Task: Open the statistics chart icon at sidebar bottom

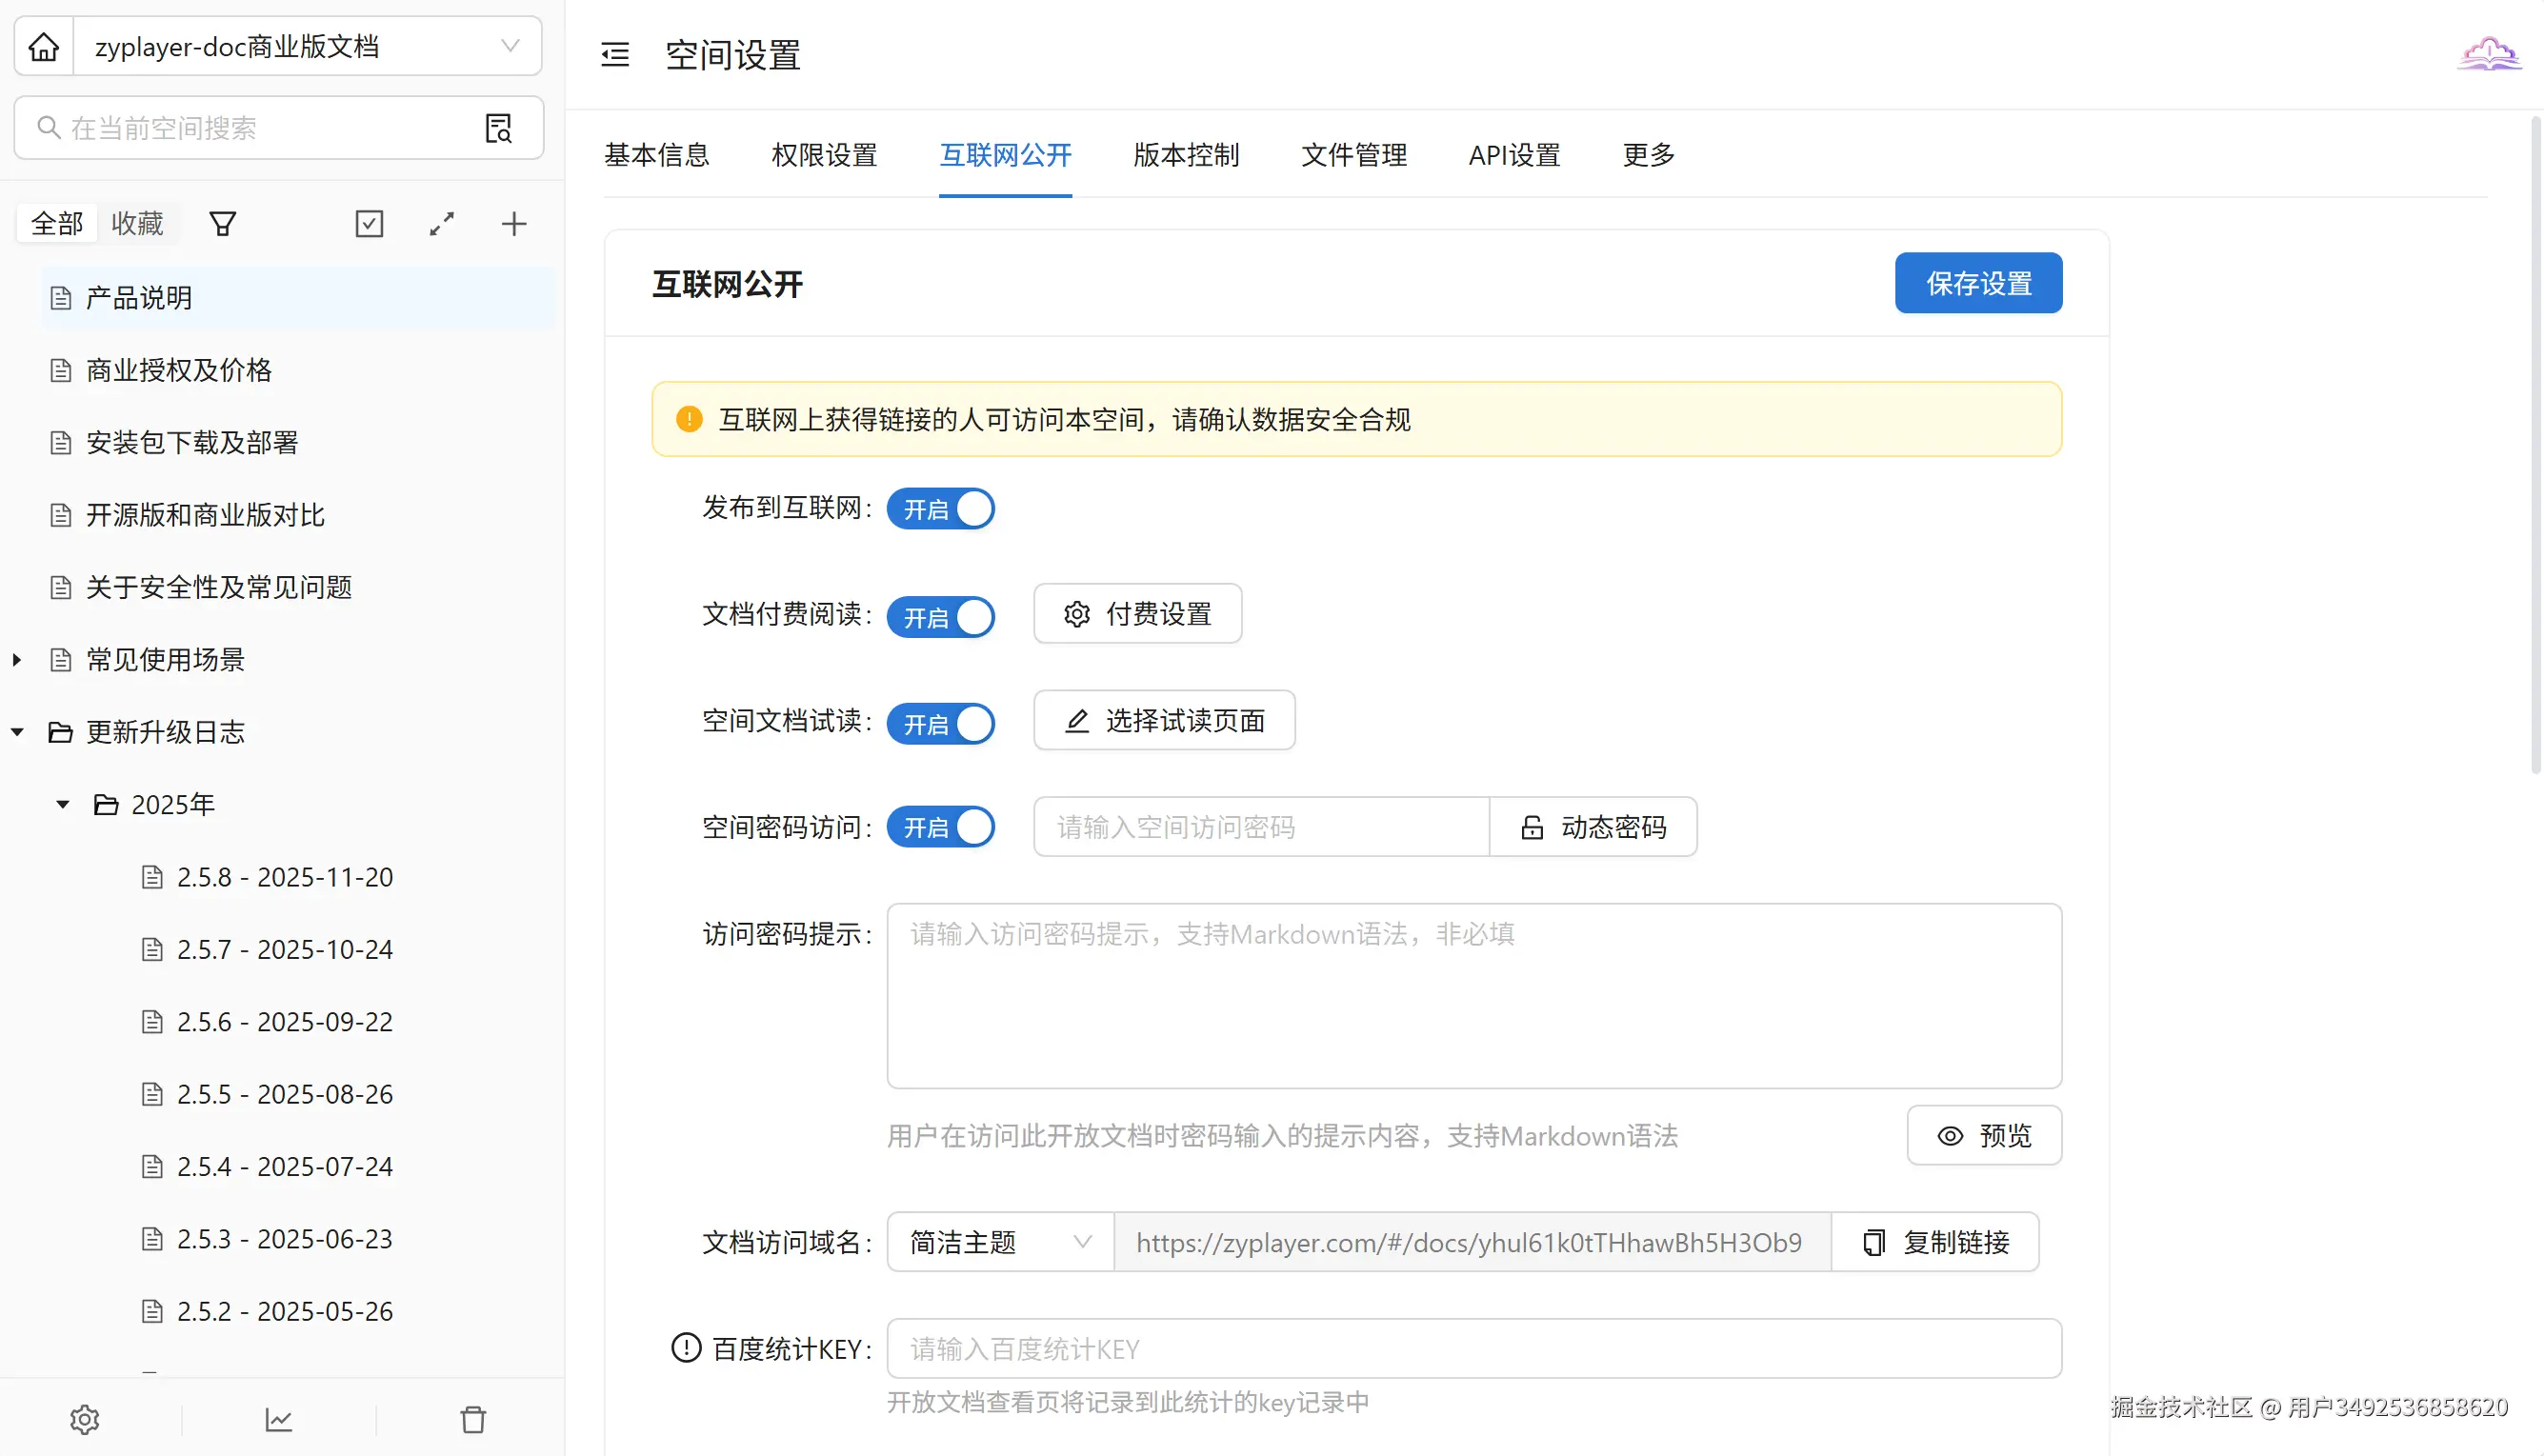Action: pos(278,1419)
